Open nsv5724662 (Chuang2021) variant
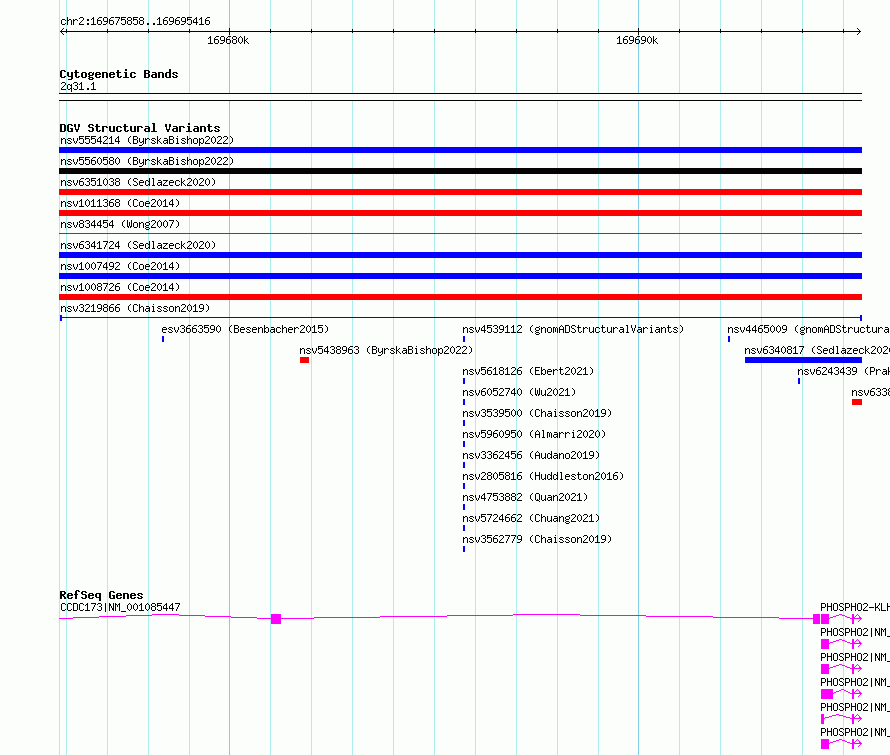Screen dimensions: 890x755 tap(531, 518)
